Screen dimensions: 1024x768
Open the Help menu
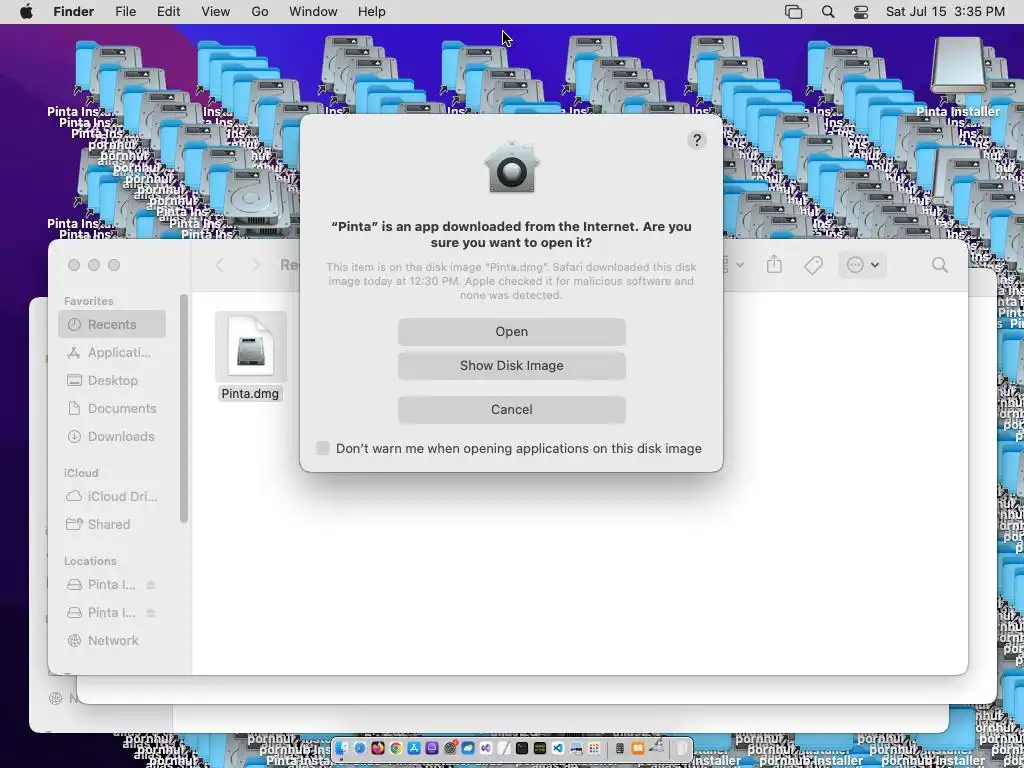click(372, 12)
